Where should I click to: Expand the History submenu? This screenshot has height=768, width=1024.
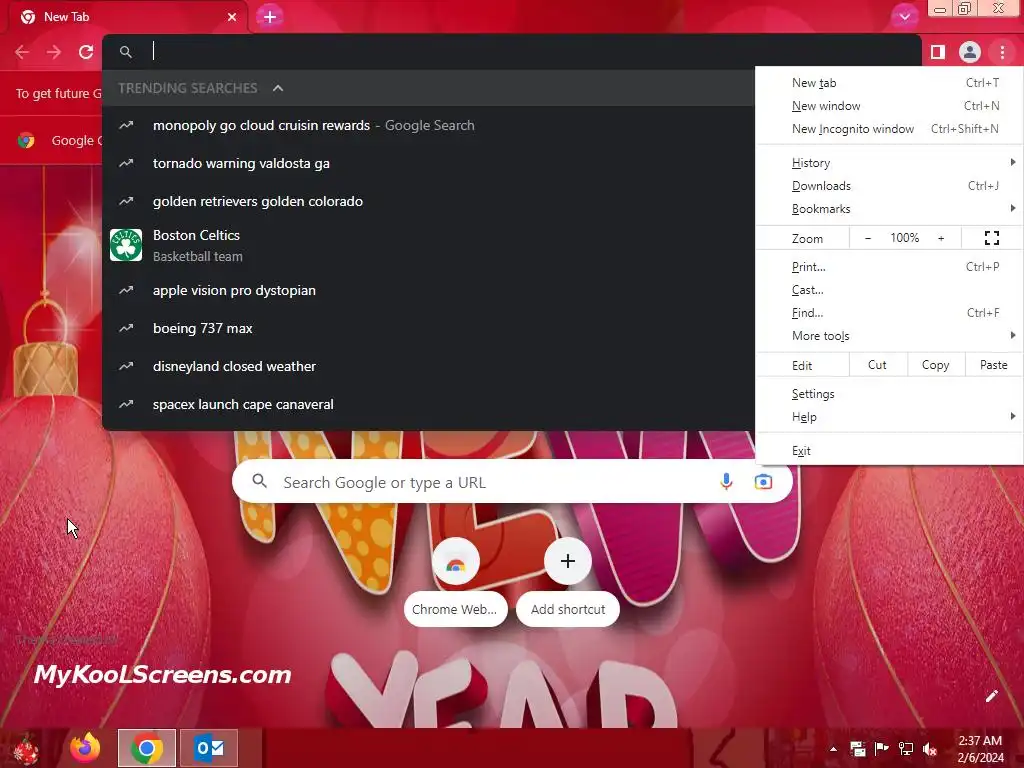[x=889, y=163]
